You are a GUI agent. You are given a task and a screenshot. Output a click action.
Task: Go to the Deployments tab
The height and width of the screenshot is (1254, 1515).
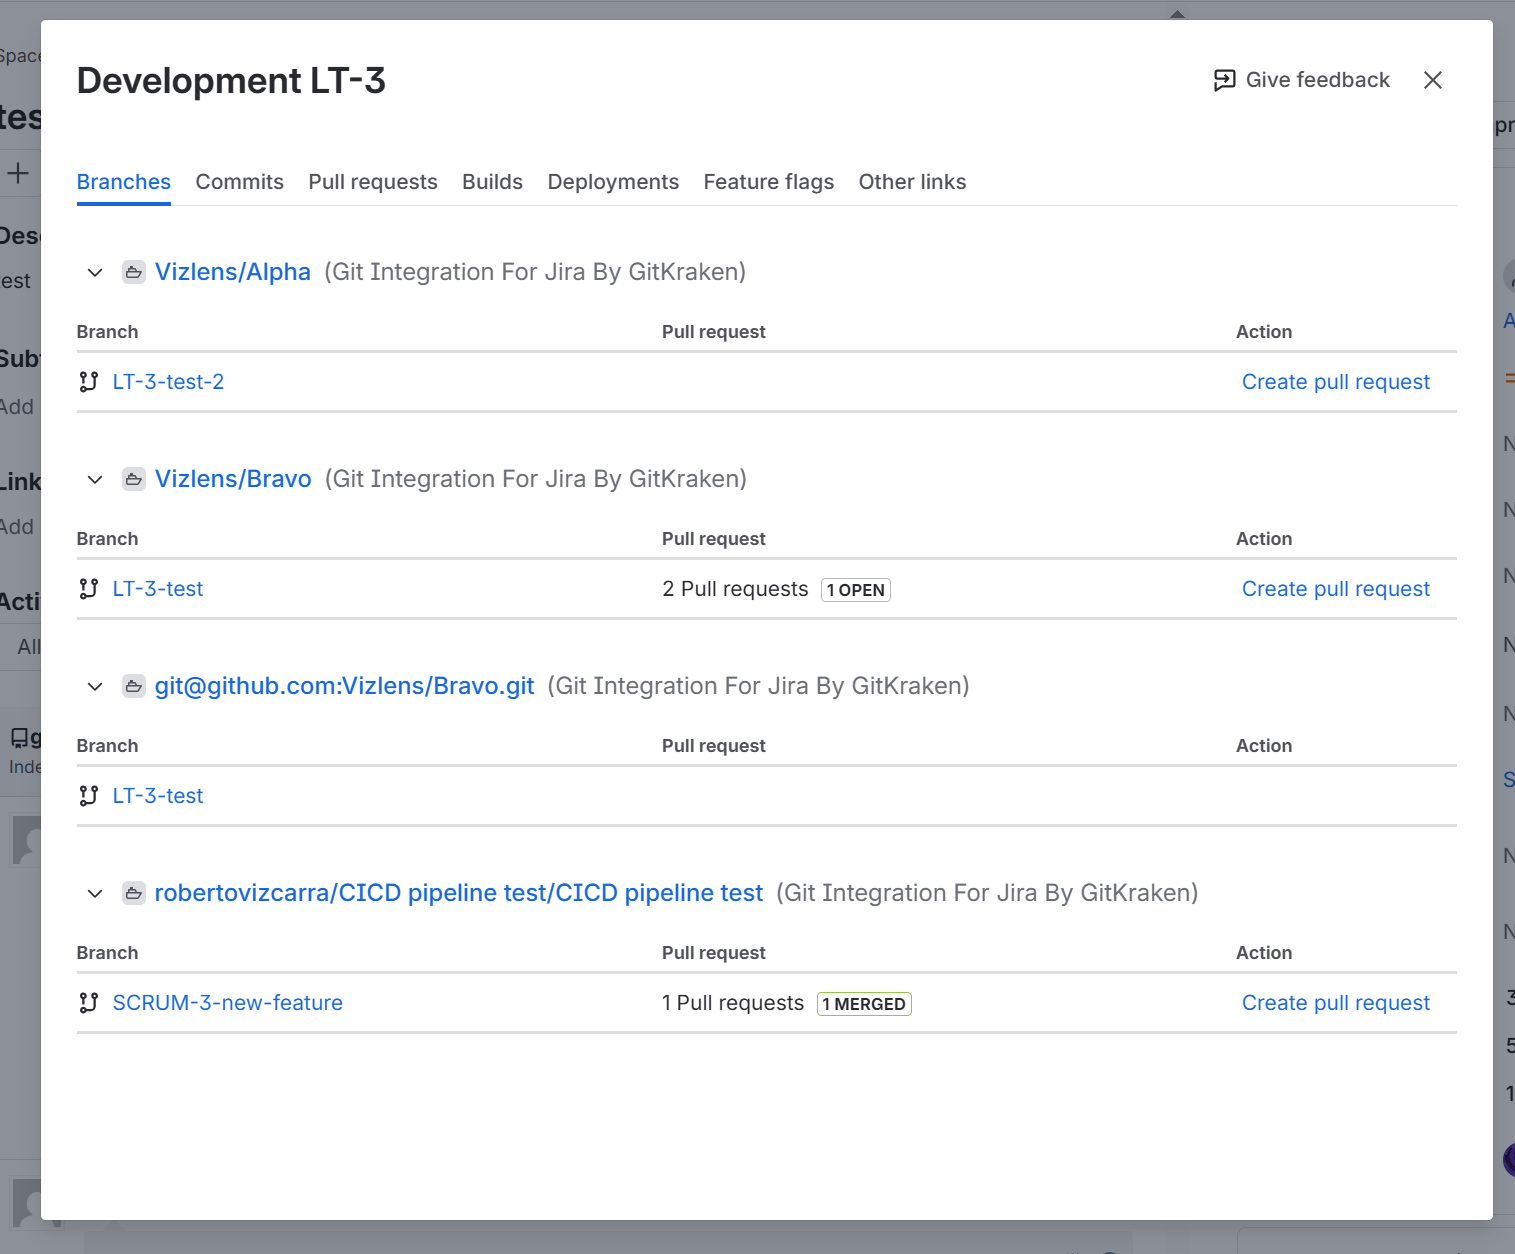click(613, 182)
